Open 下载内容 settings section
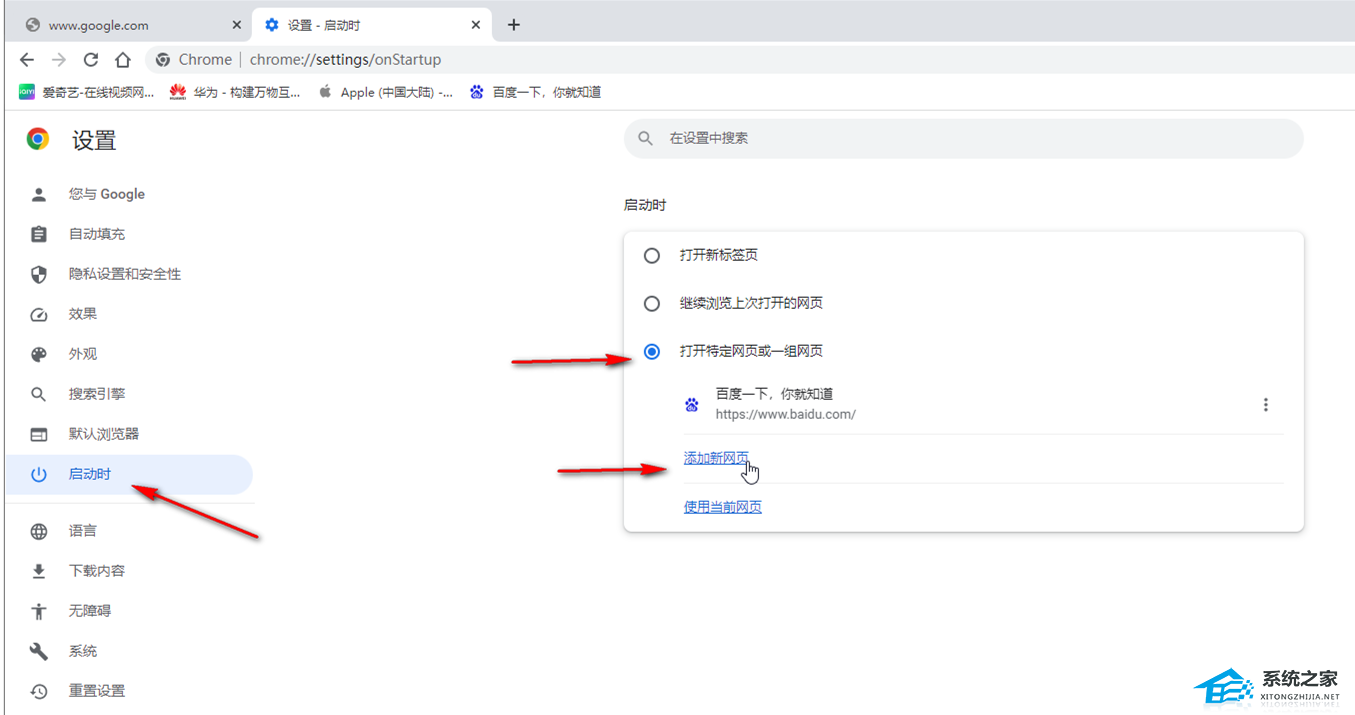The width and height of the screenshot is (1355, 715). 97,571
